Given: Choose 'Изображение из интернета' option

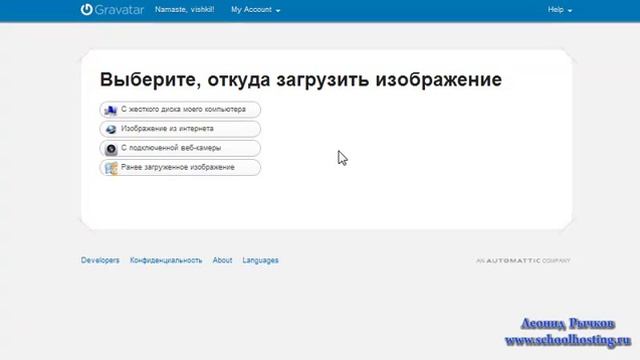Looking at the screenshot, I should click(x=180, y=129).
